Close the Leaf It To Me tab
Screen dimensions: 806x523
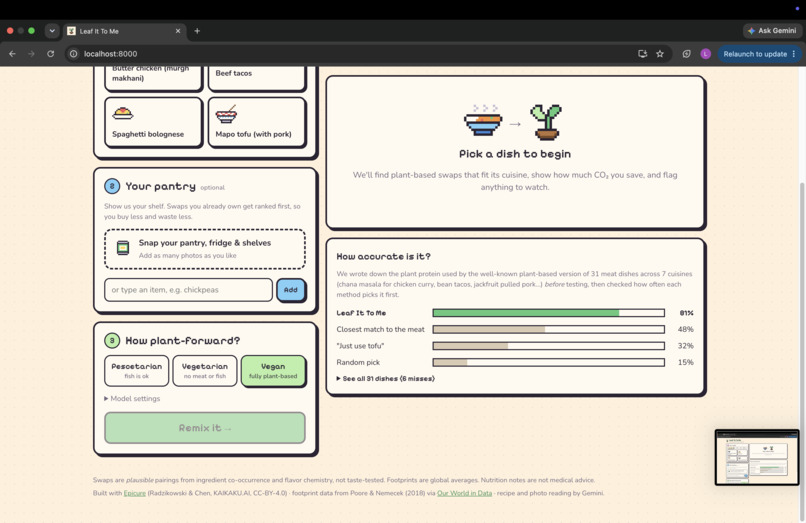point(178,31)
